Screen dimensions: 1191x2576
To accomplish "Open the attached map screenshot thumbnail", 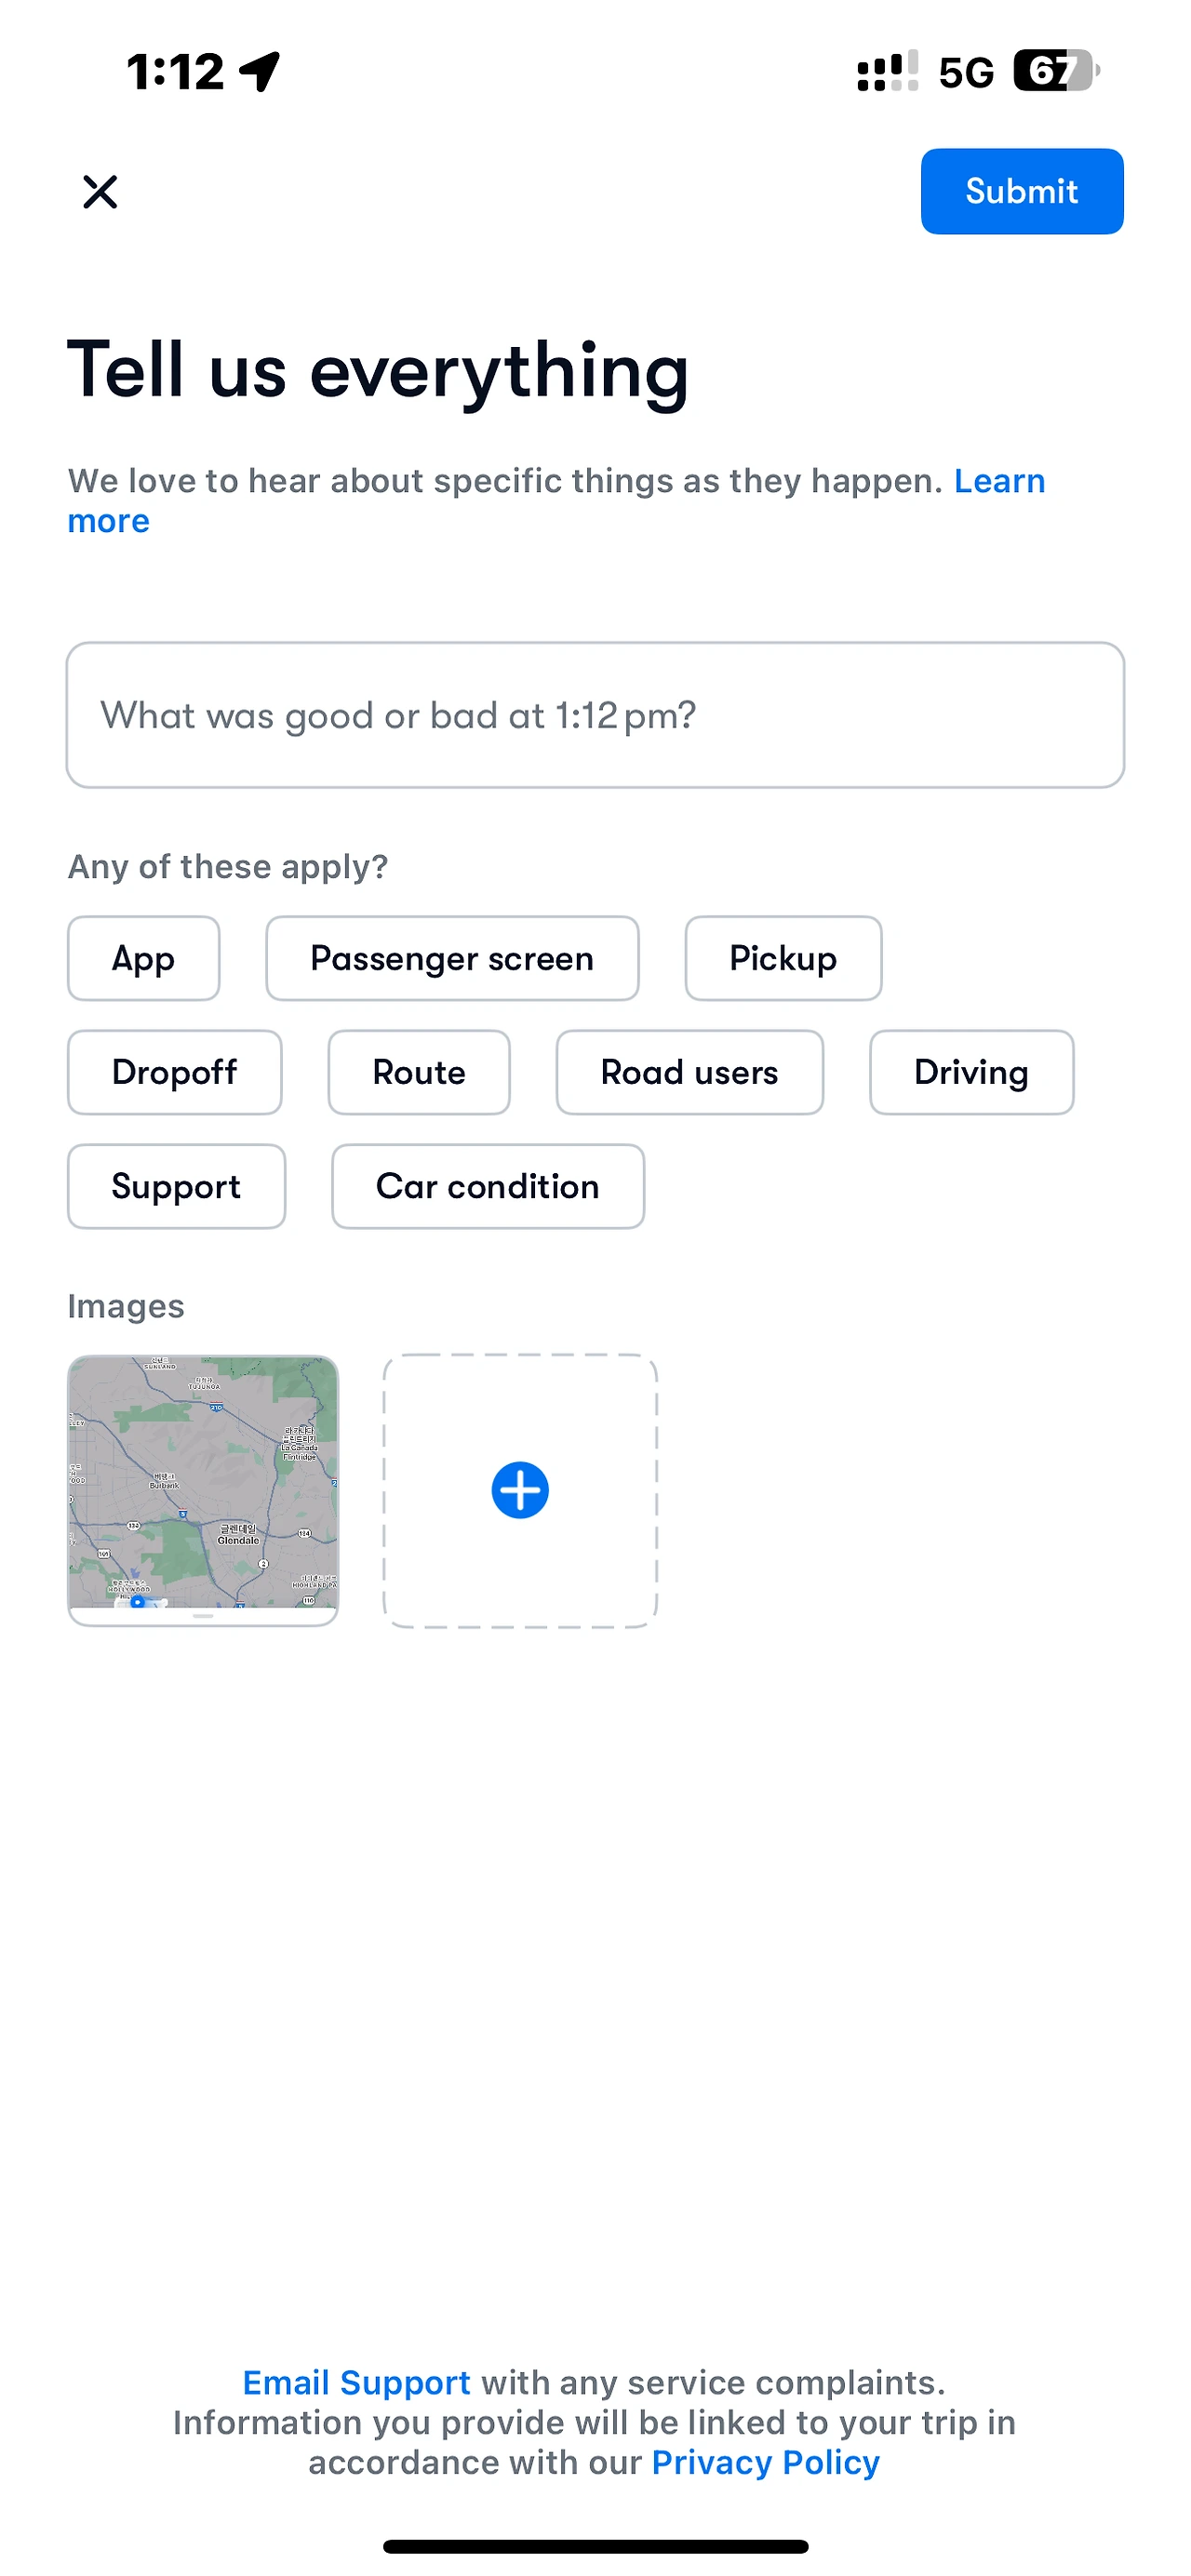I will pyautogui.click(x=203, y=1490).
